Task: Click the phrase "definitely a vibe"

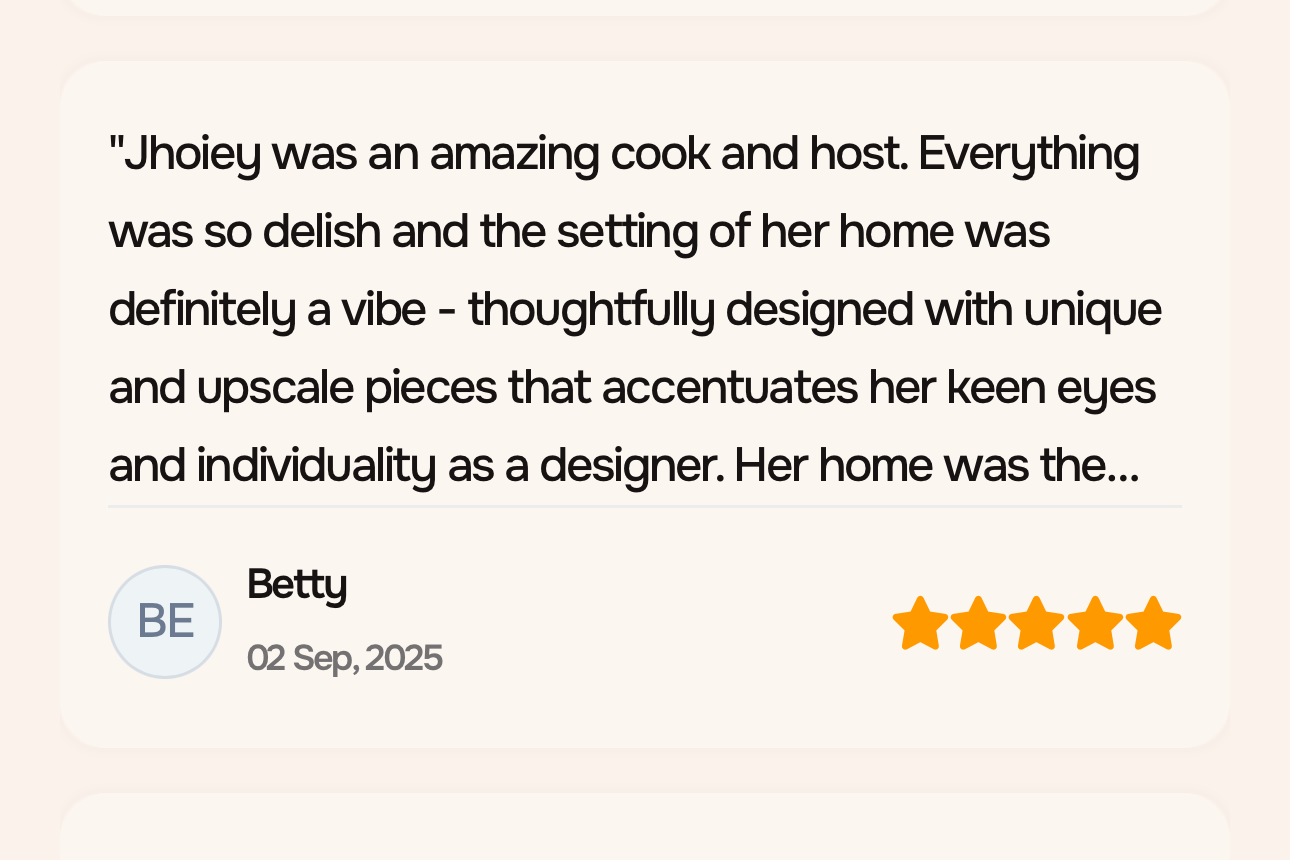Action: pos(267,310)
